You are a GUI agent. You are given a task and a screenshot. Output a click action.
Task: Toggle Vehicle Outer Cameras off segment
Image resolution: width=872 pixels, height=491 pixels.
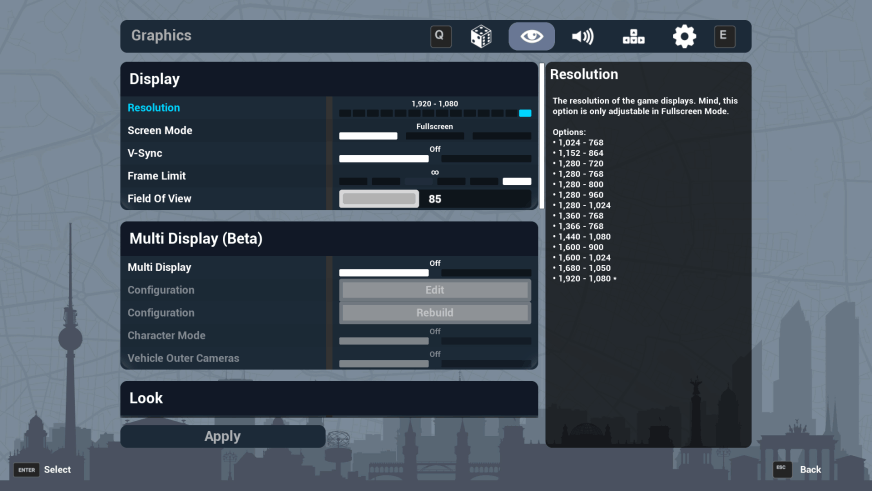click(384, 364)
